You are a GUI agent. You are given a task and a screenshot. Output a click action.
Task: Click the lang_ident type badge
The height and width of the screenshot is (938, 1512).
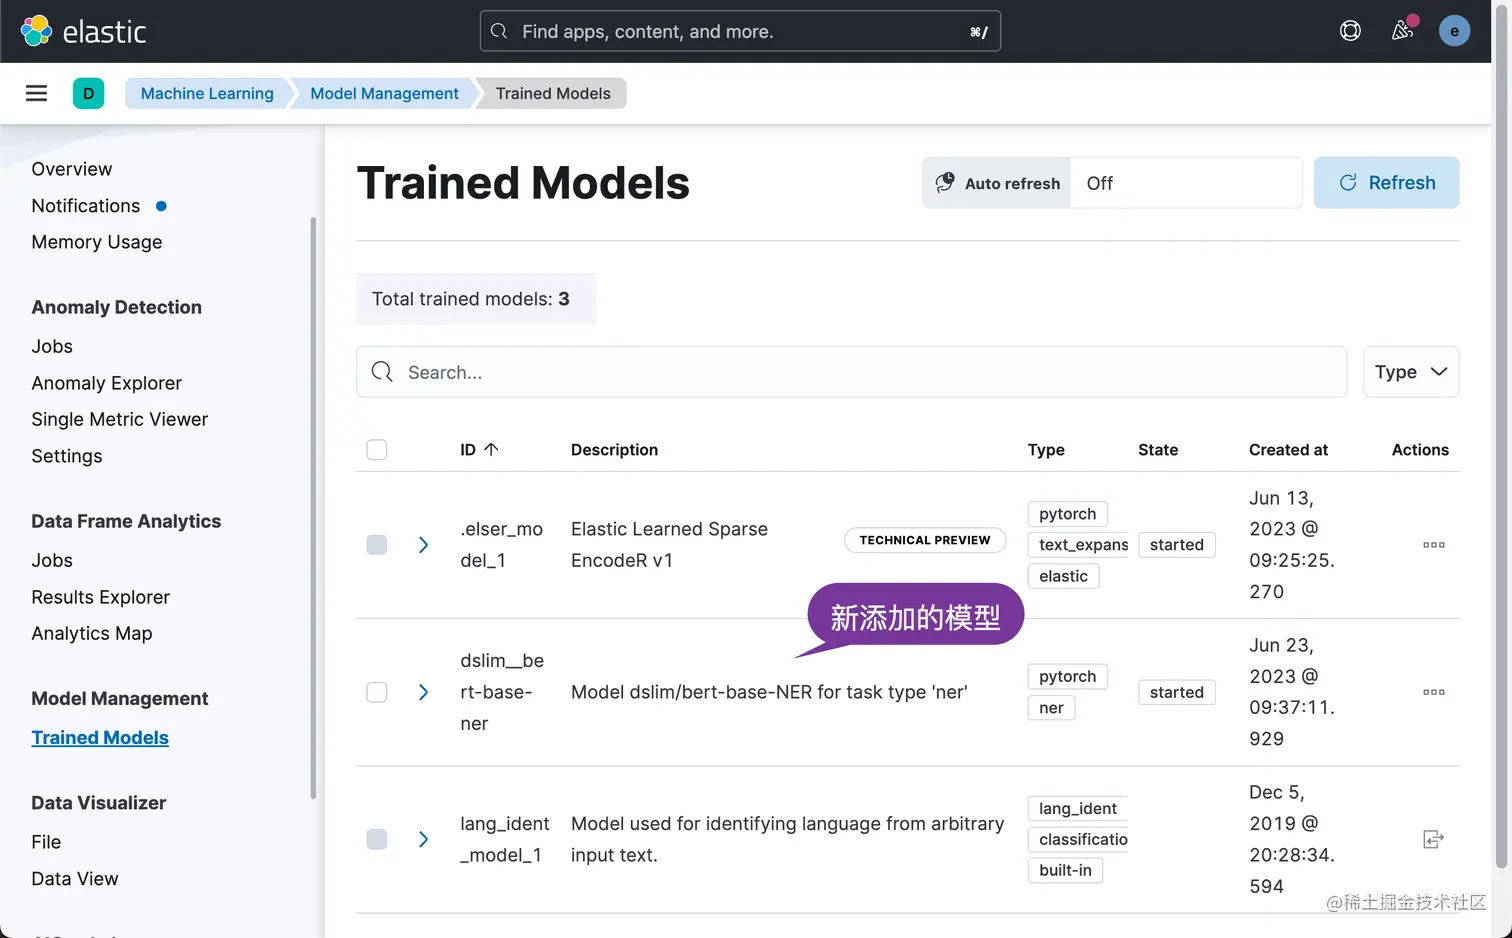1078,808
